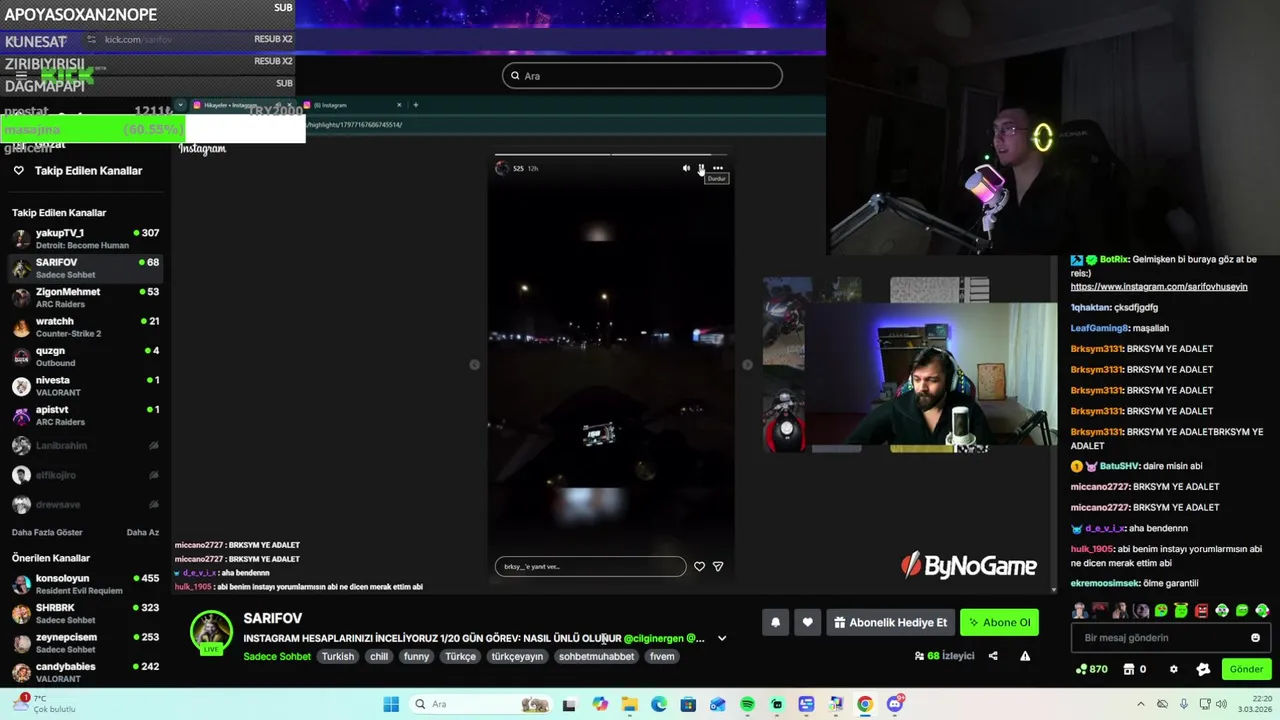Click Daha Az link
Viewport: 1280px width, 720px height.
click(143, 532)
